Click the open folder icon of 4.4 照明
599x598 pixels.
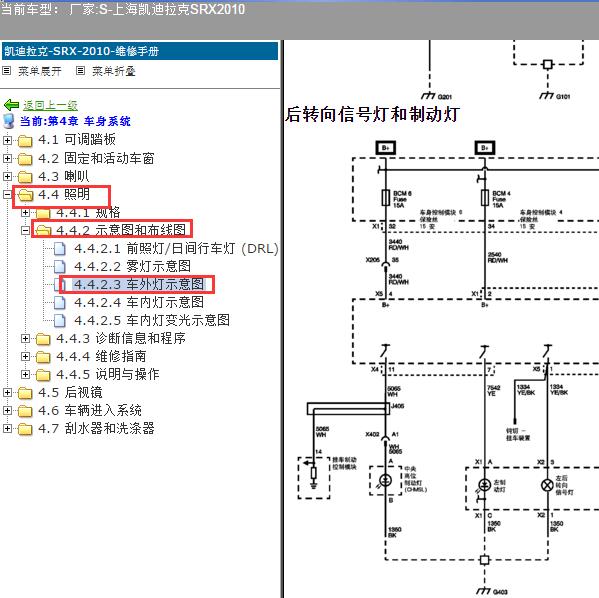click(26, 195)
